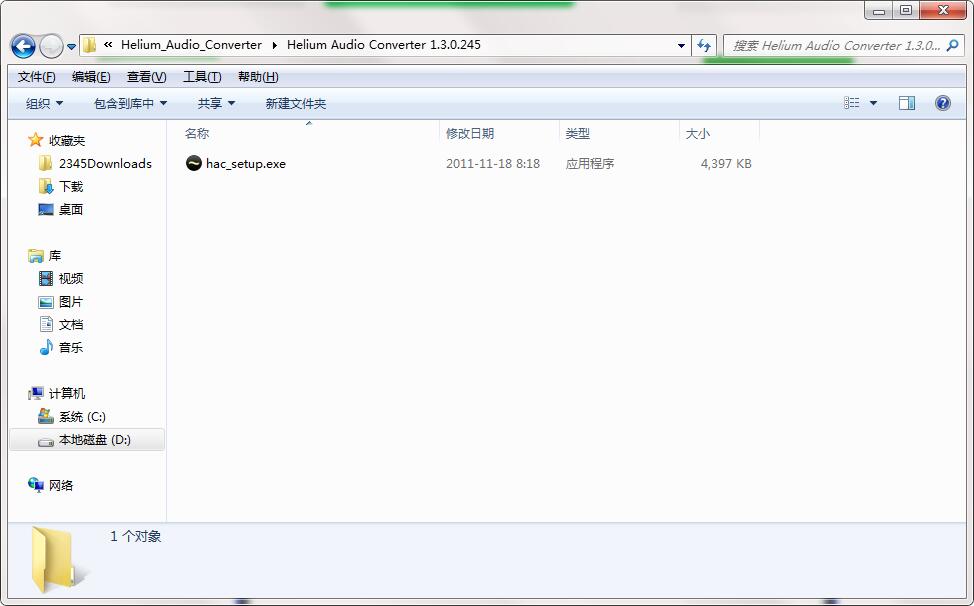Image resolution: width=974 pixels, height=606 pixels.
Task: Click the 网络 network icon
Action: click(36, 485)
